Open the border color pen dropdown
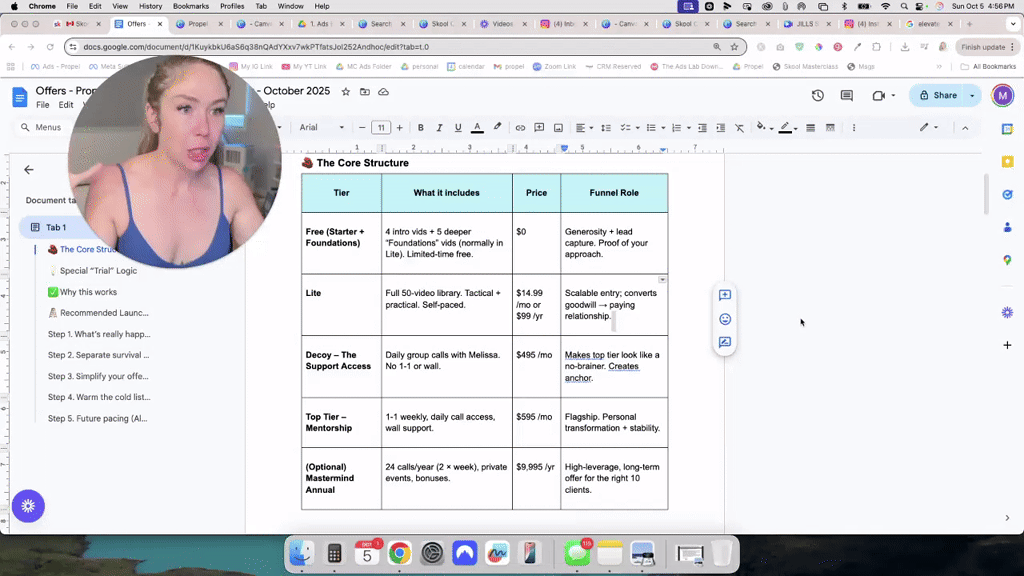This screenshot has height=576, width=1024. coord(788,127)
